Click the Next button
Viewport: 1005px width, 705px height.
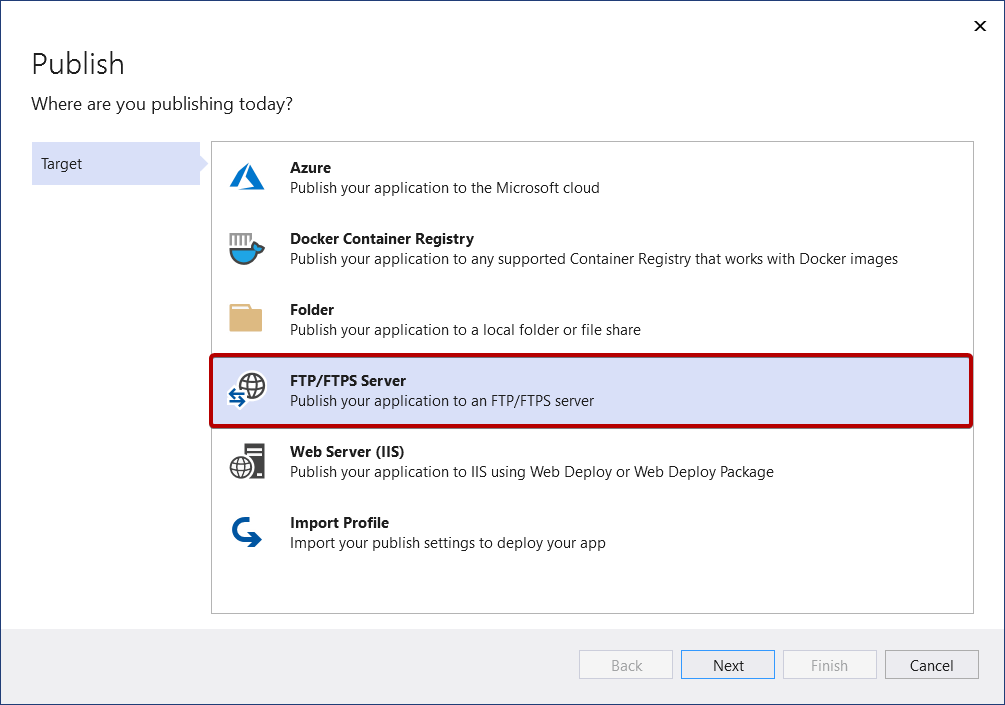pyautogui.click(x=727, y=664)
